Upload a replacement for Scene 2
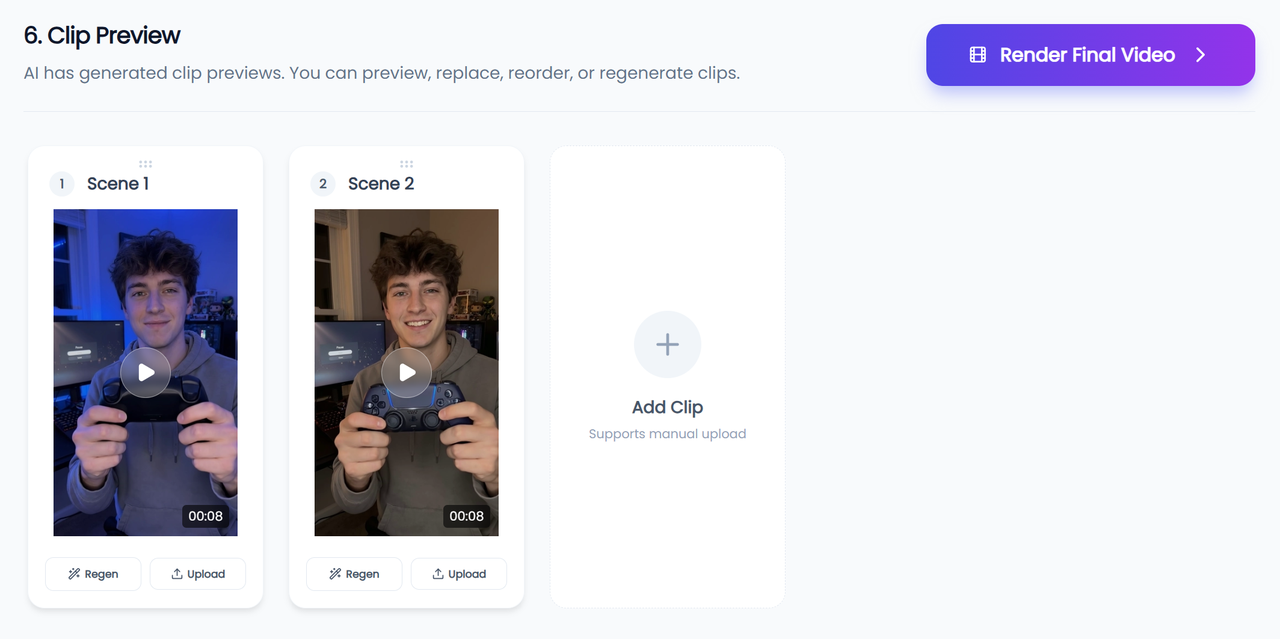 [x=459, y=574]
